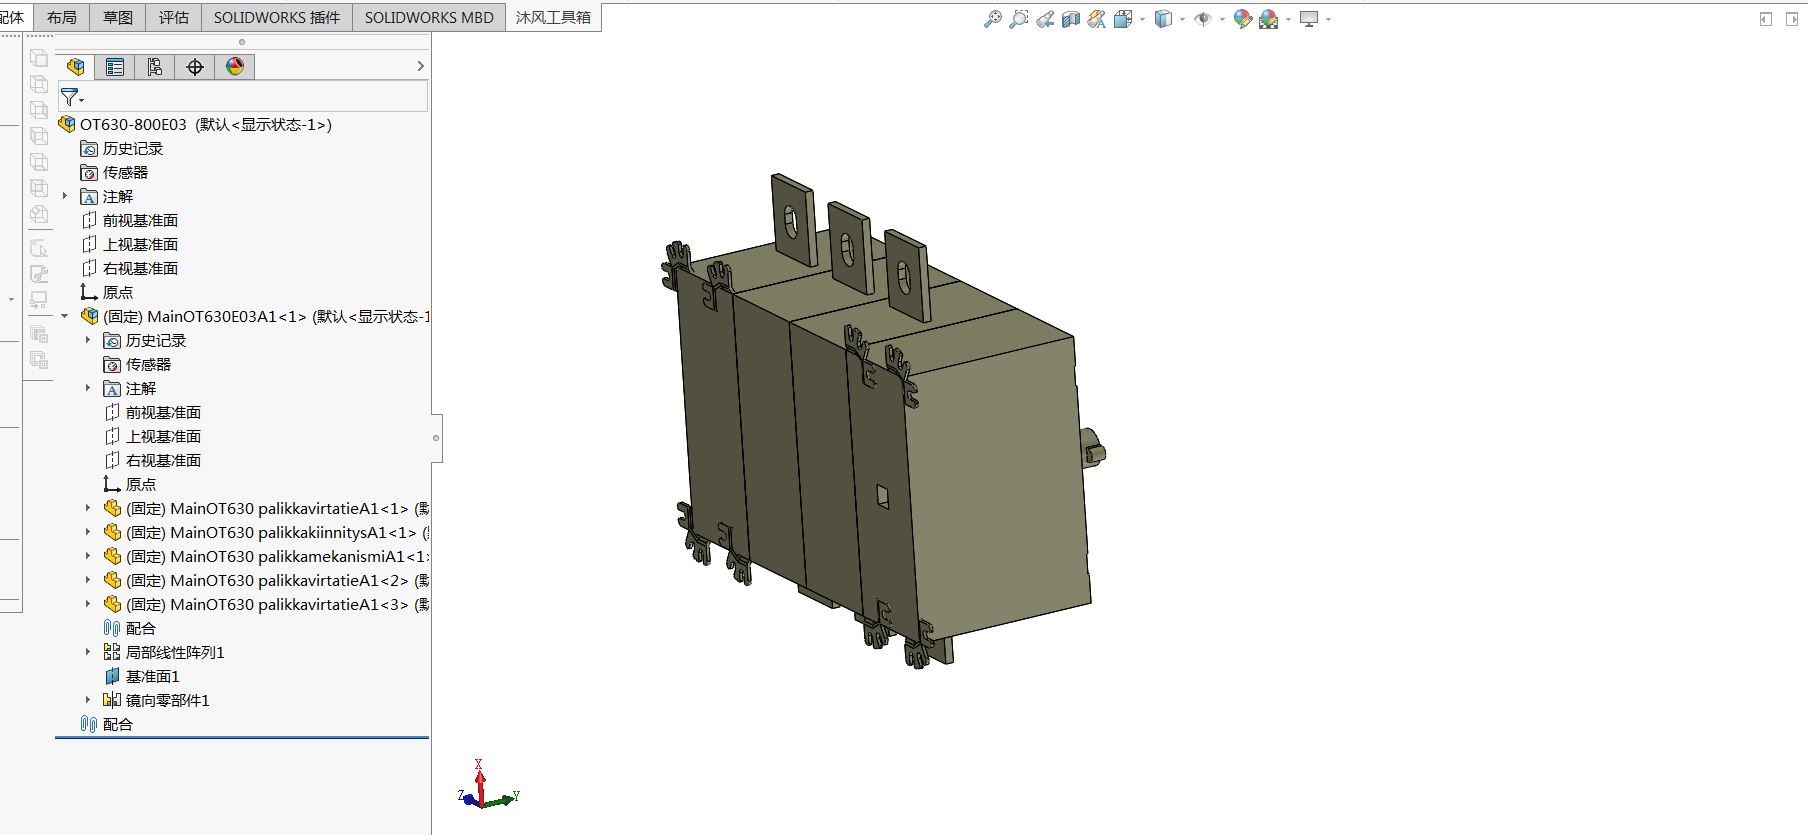Select top-level 前视基准面 plane
Viewport: 1808px width, 835px height.
(x=129, y=220)
